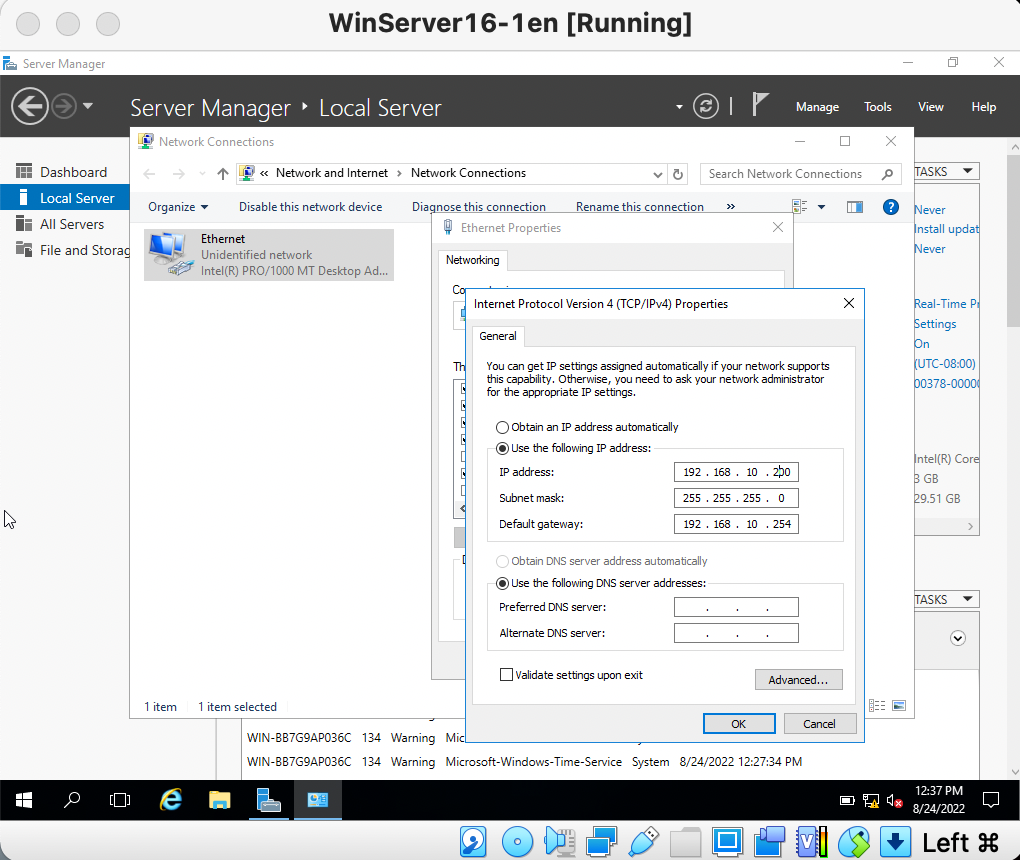The width and height of the screenshot is (1020, 860).
Task: Open navigation history dropdown in Server Manager
Action: (88, 106)
